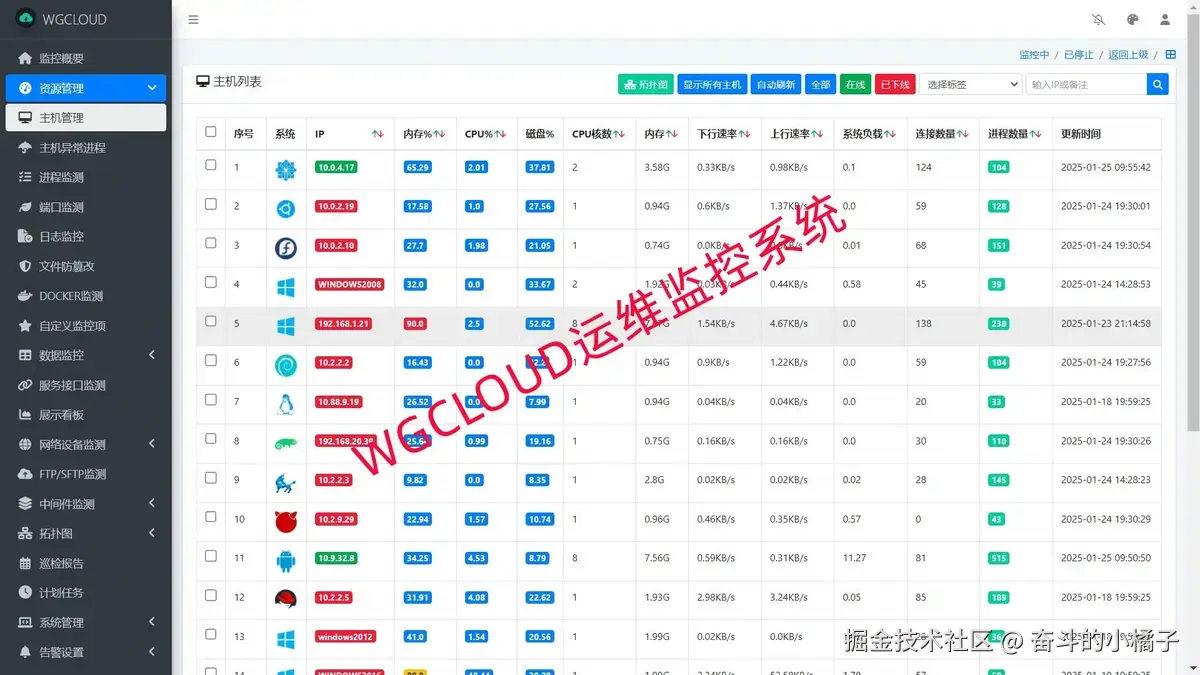
Task: Click Red Hat icon of host 10.2.2.5
Action: pyautogui.click(x=285, y=599)
